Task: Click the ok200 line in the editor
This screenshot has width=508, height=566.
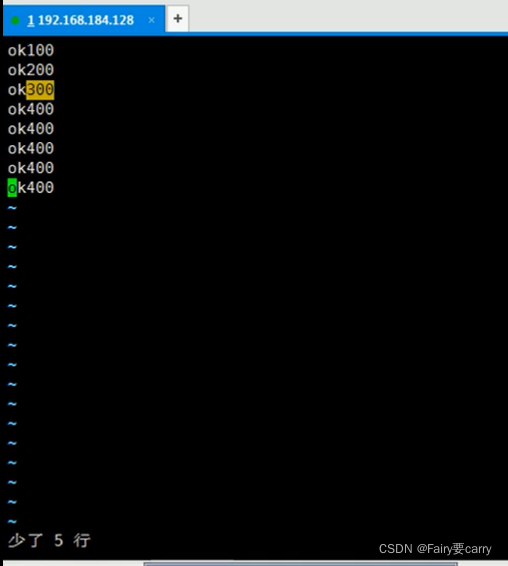Action: (31, 70)
